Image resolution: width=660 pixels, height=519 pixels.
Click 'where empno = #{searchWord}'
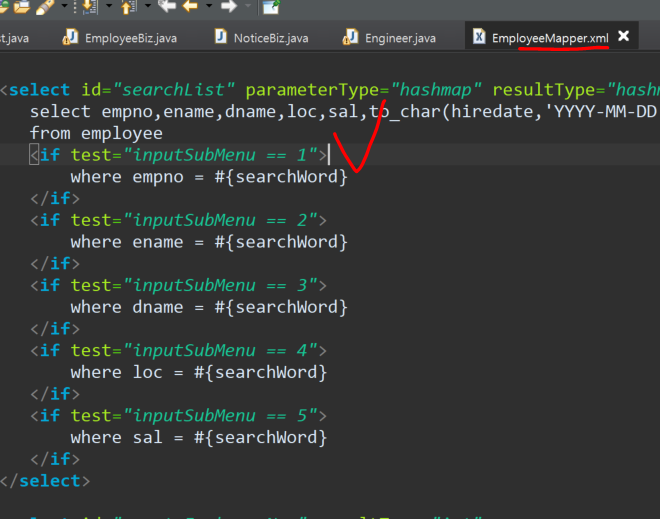point(209,177)
